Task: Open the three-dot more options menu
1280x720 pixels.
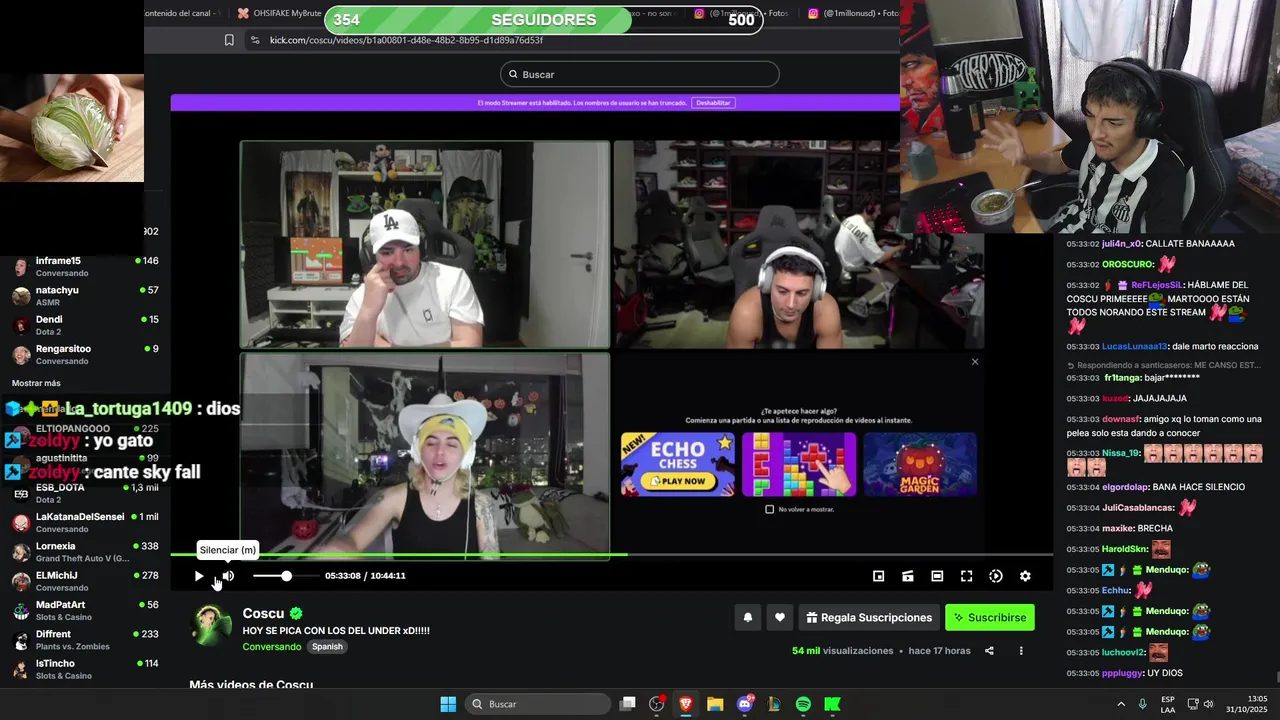Action: point(1021,651)
